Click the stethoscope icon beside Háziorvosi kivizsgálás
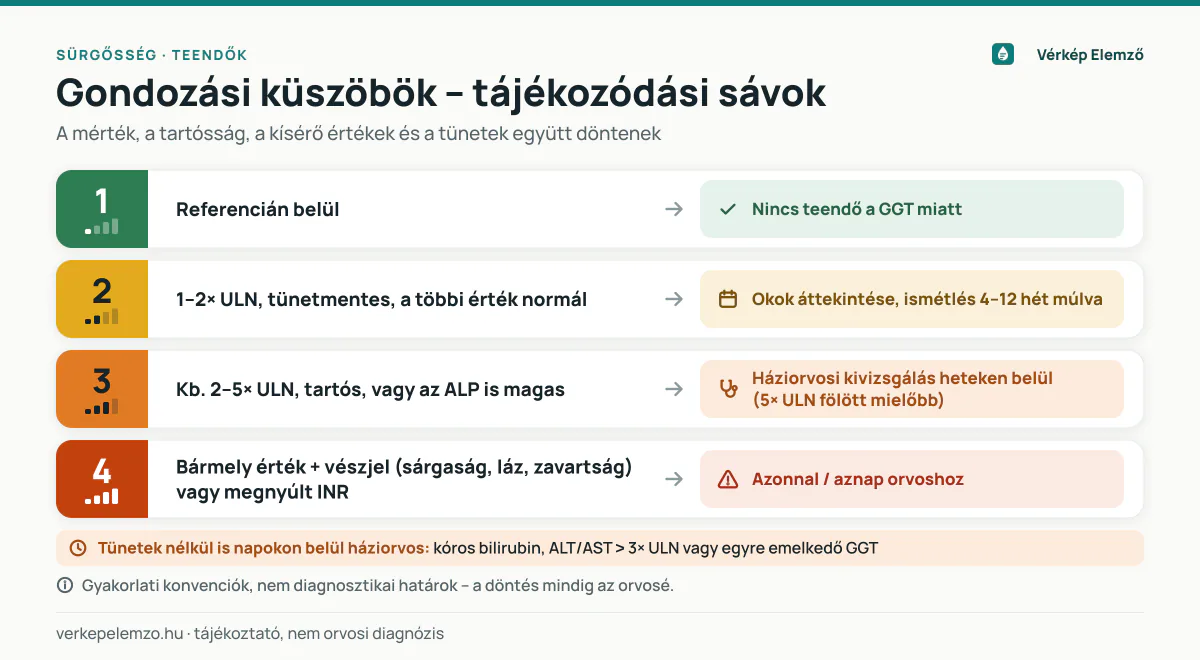Viewport: 1200px width, 660px height. [x=729, y=389]
